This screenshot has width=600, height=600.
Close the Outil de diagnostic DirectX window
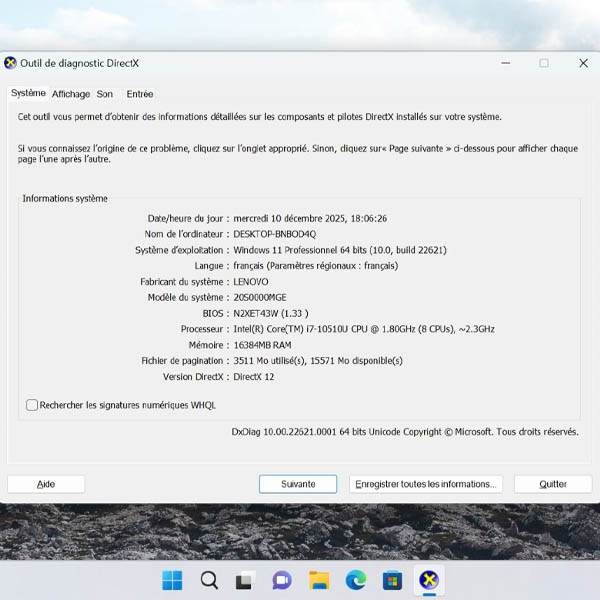(583, 63)
